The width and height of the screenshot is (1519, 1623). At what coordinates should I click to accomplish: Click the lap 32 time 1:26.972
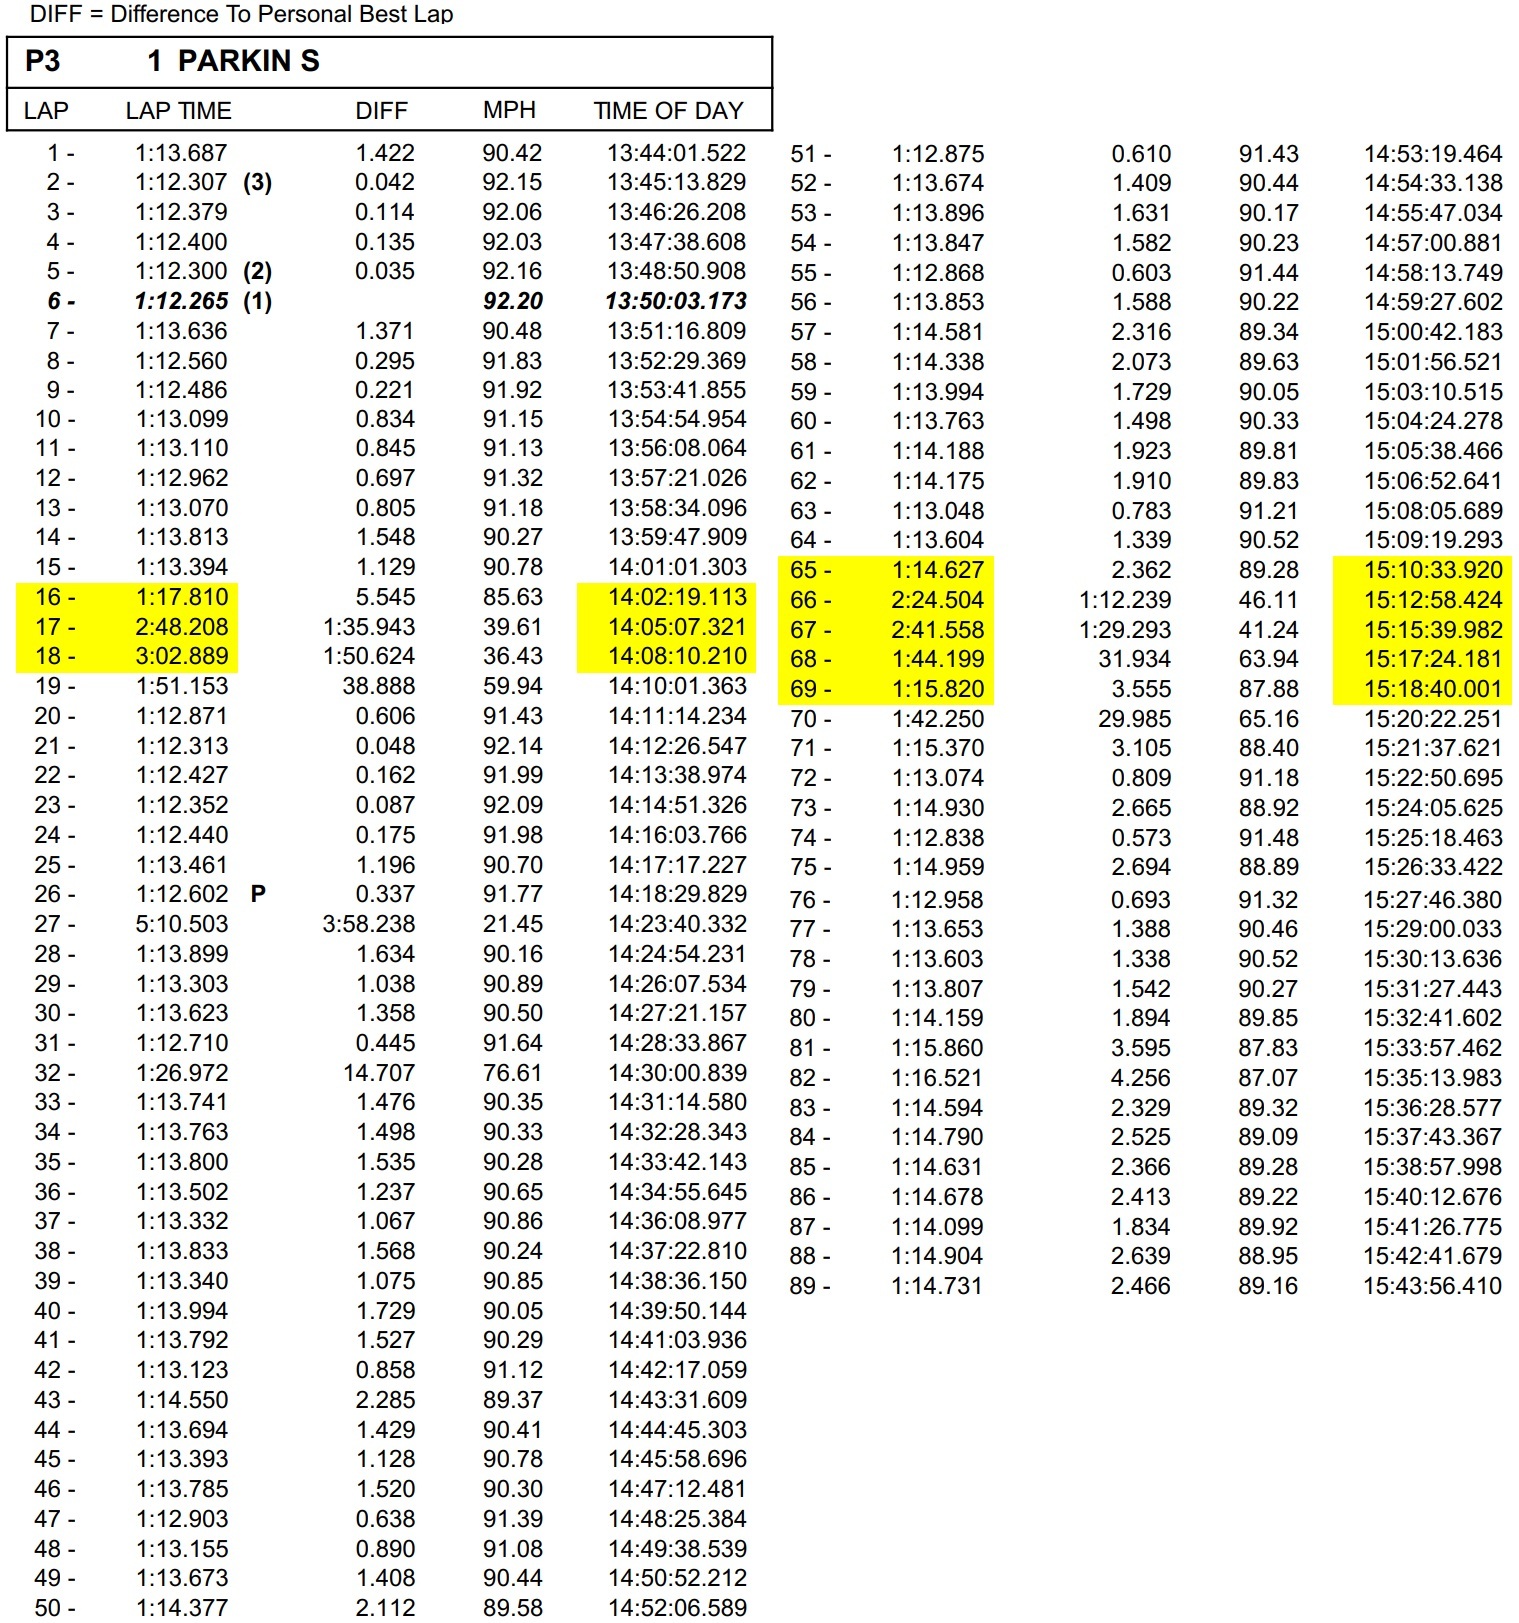182,1073
